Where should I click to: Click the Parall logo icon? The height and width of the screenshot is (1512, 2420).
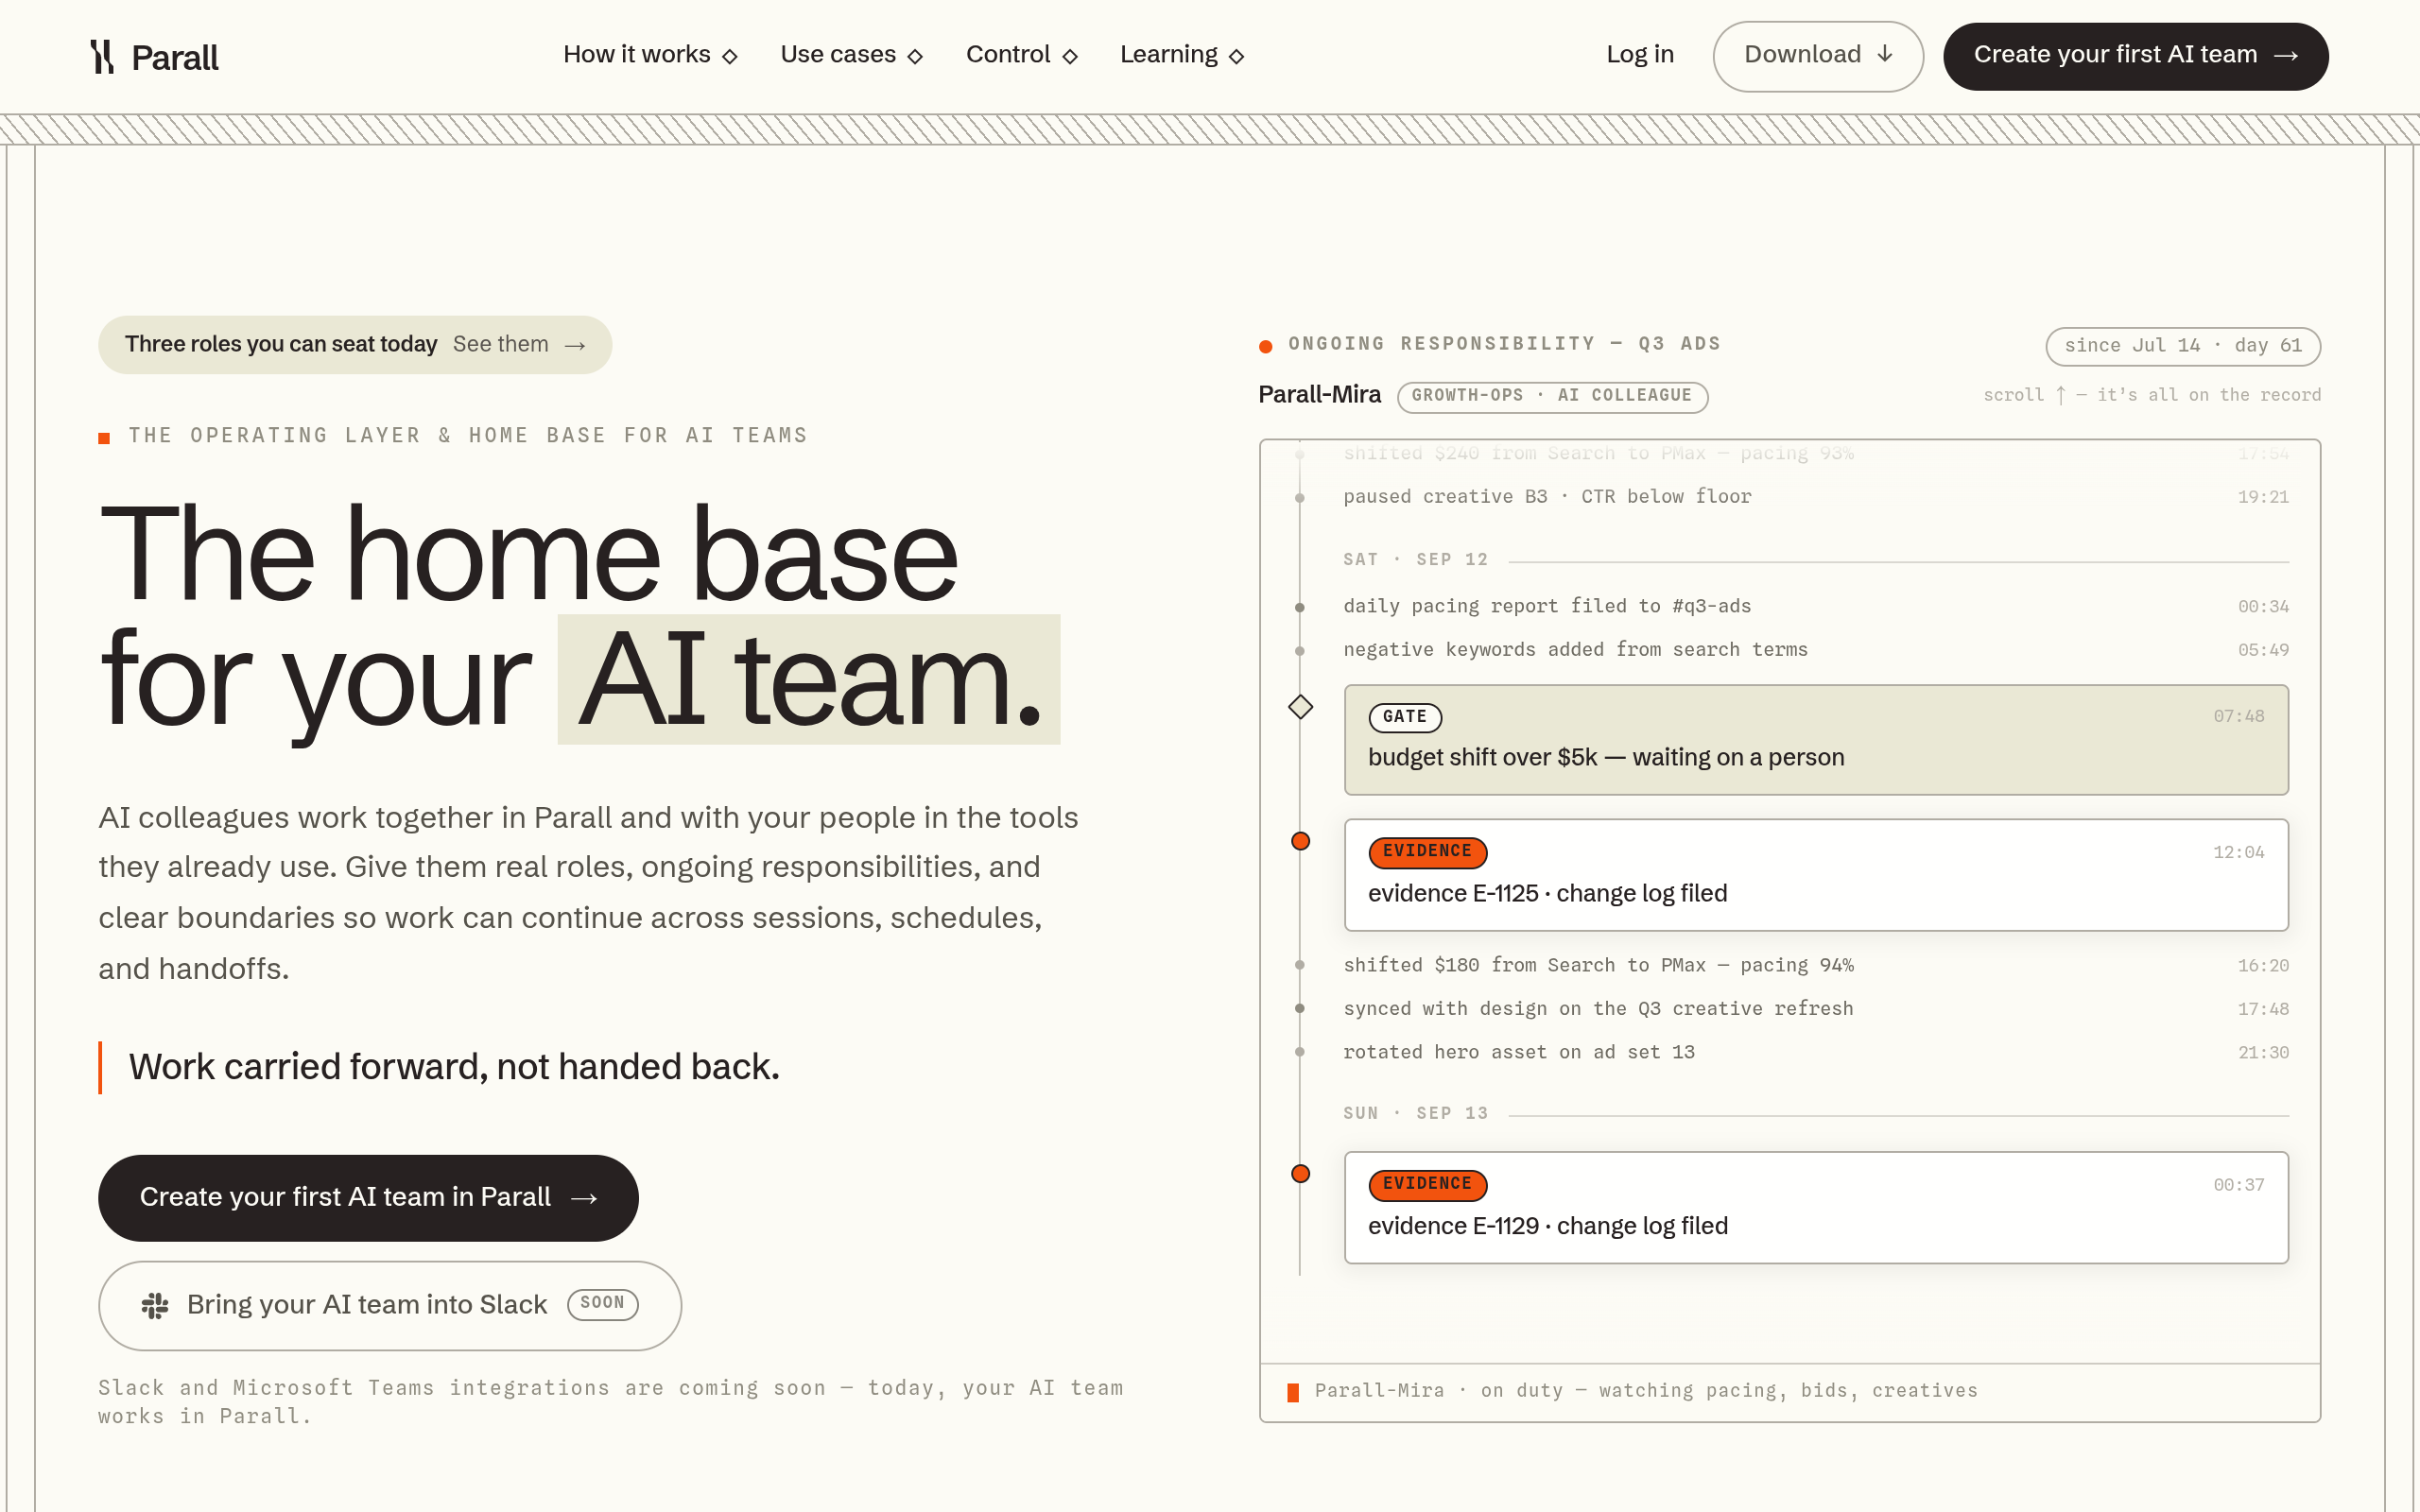pyautogui.click(x=102, y=57)
